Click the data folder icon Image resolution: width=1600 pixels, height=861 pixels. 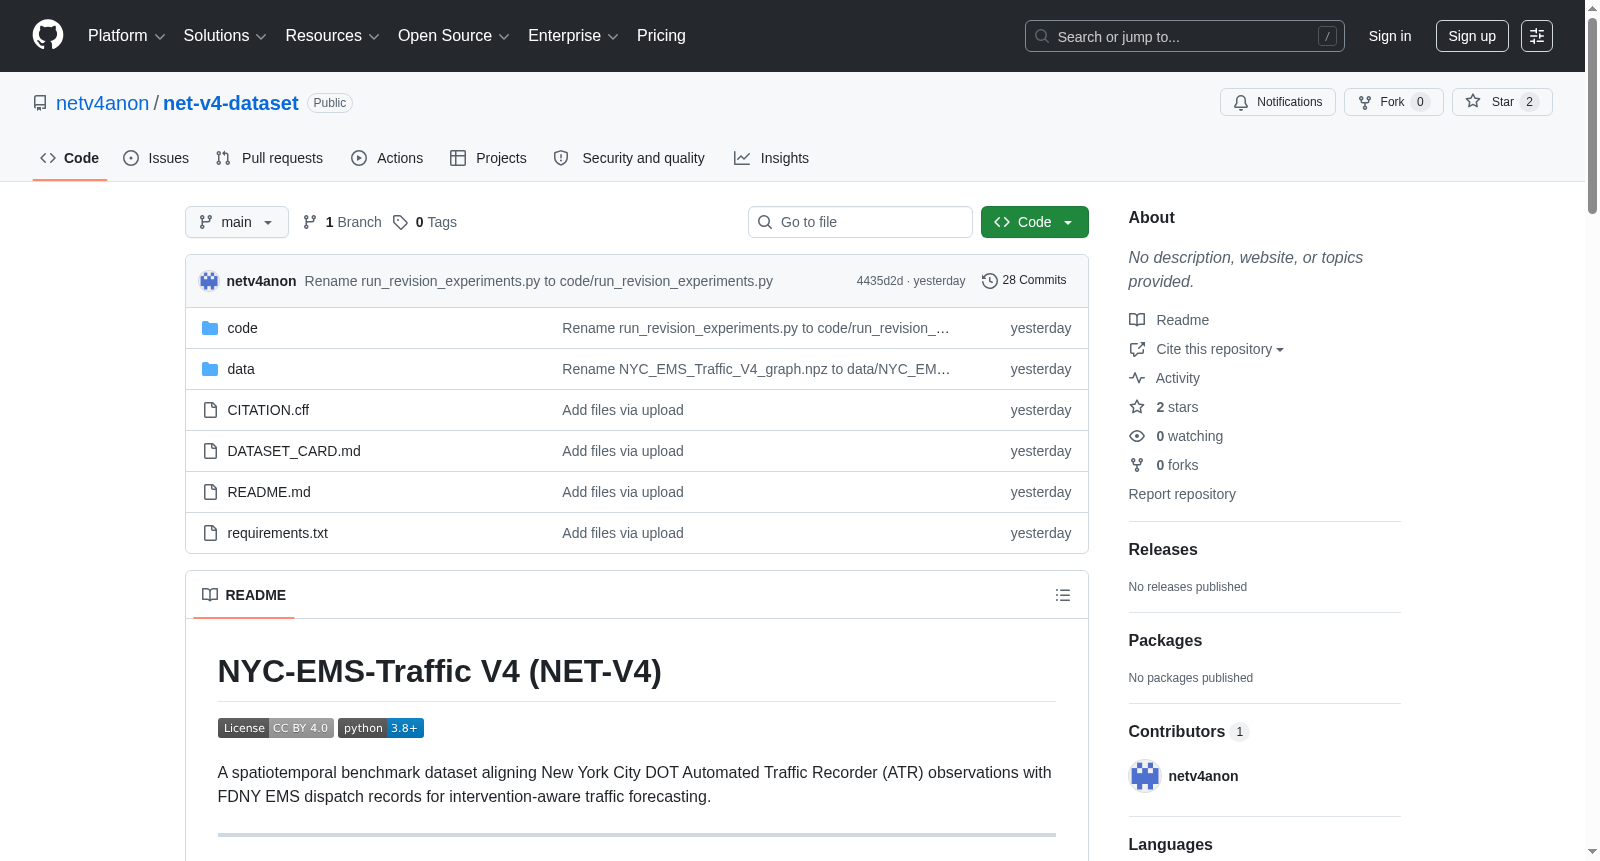(x=210, y=369)
